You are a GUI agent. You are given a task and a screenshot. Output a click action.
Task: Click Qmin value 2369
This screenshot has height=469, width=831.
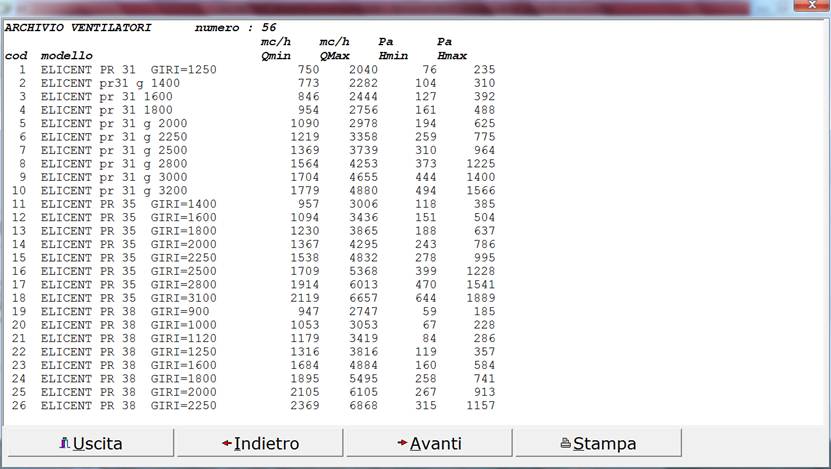click(305, 405)
